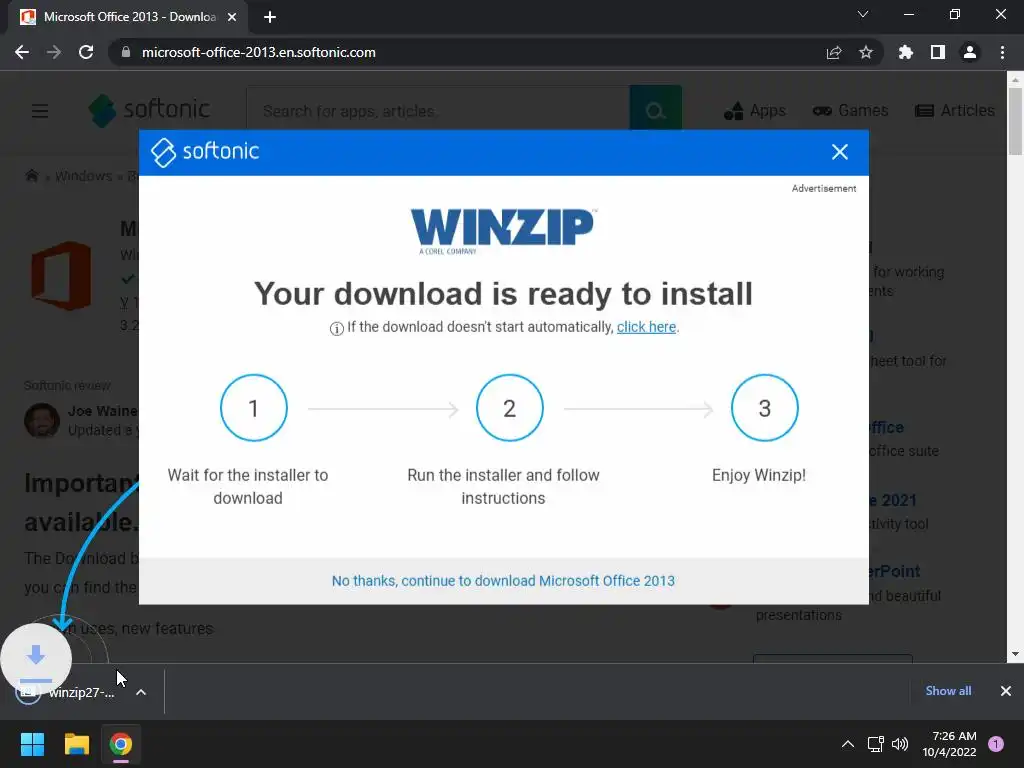Click the 'click here' download link
The image size is (1024, 768).
click(646, 327)
